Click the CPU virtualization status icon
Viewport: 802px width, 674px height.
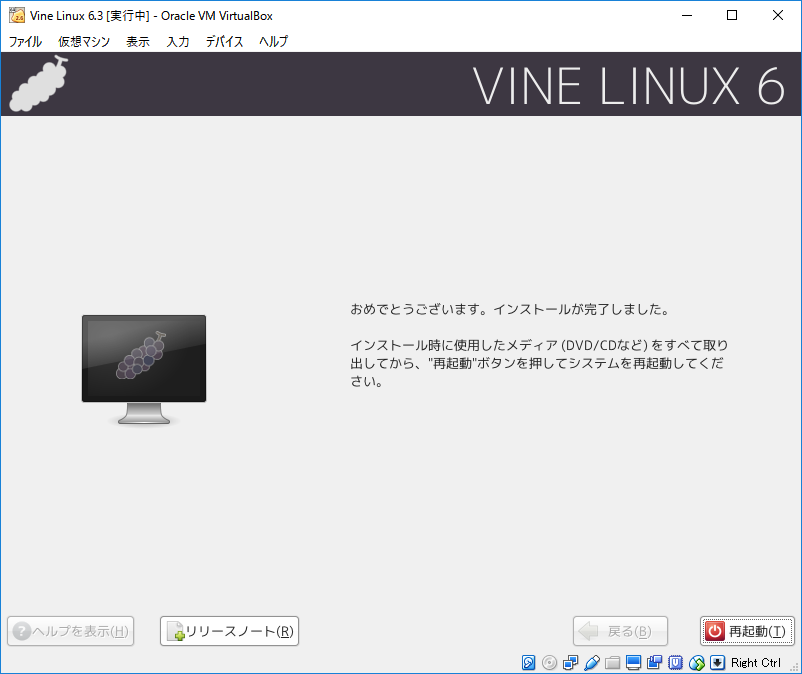pyautogui.click(x=676, y=663)
